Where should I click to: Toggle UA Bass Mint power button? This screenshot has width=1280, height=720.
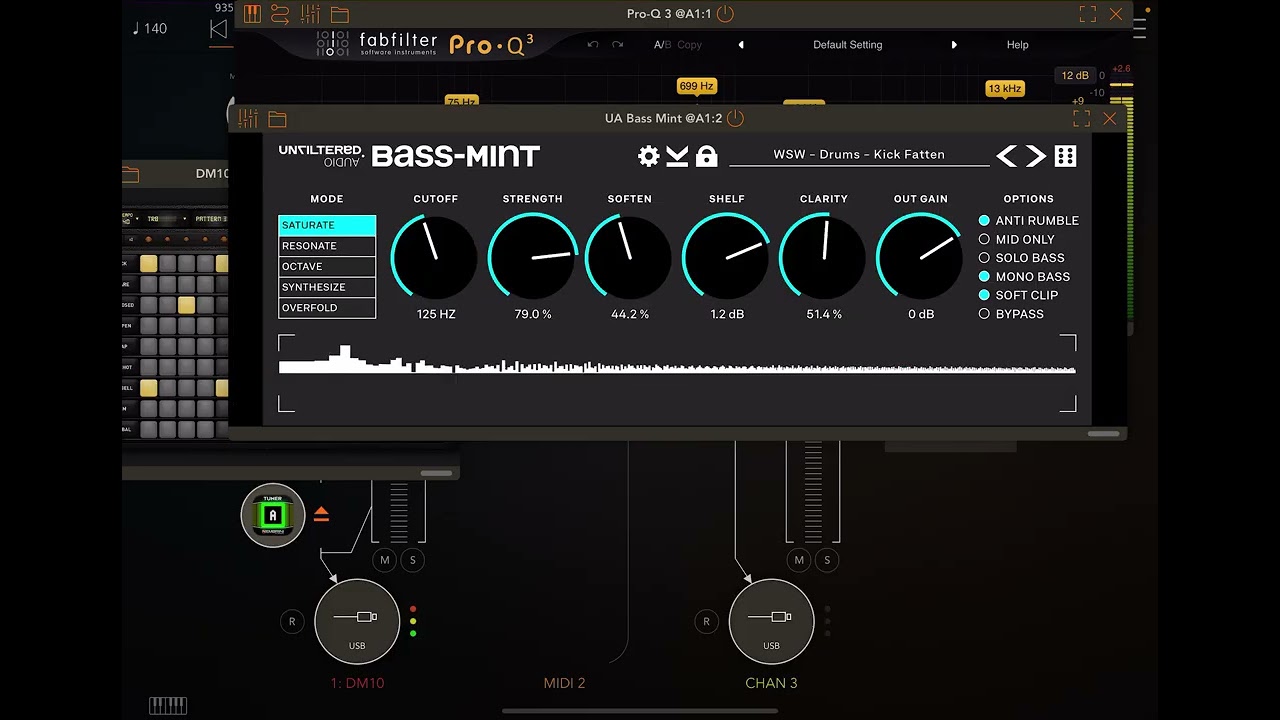(735, 118)
